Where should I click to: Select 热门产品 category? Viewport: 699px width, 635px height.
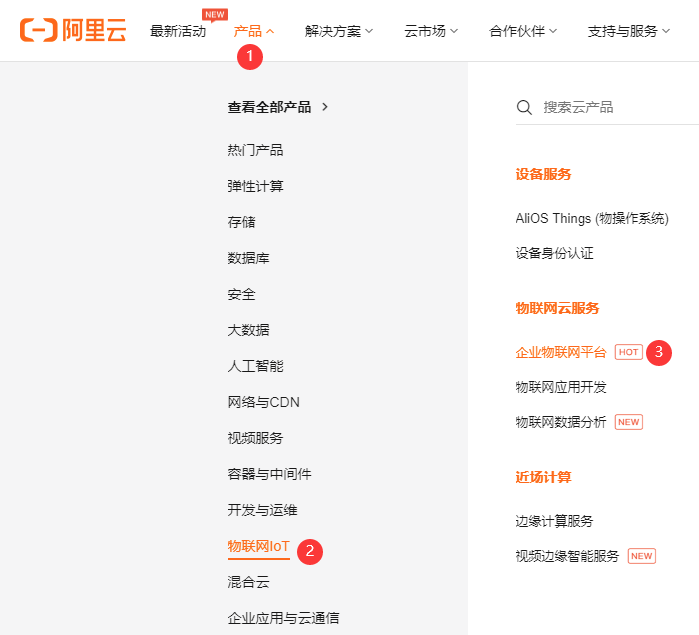(255, 150)
